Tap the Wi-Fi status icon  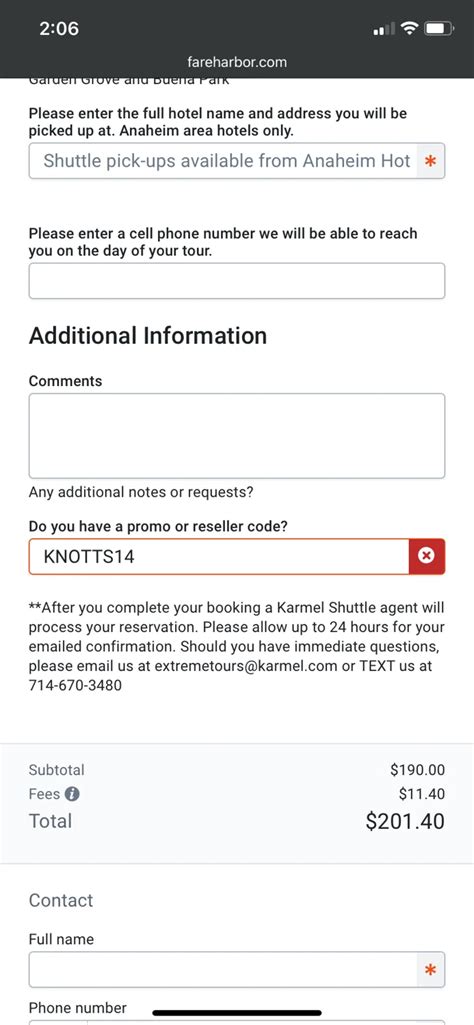[x=410, y=28]
